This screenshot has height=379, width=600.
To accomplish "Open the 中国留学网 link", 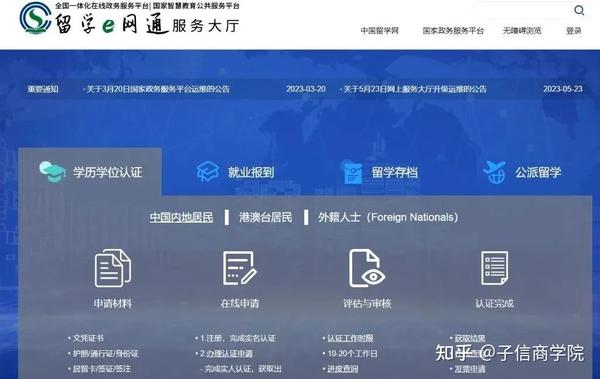I will [380, 31].
